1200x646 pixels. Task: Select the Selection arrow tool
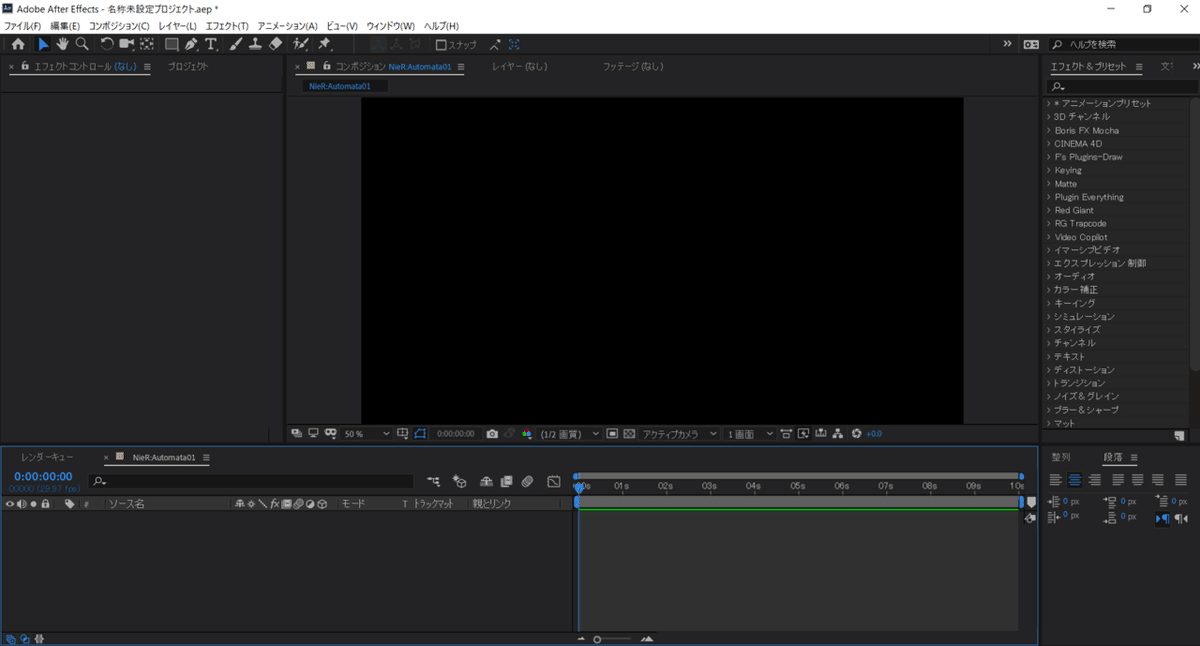pyautogui.click(x=43, y=44)
